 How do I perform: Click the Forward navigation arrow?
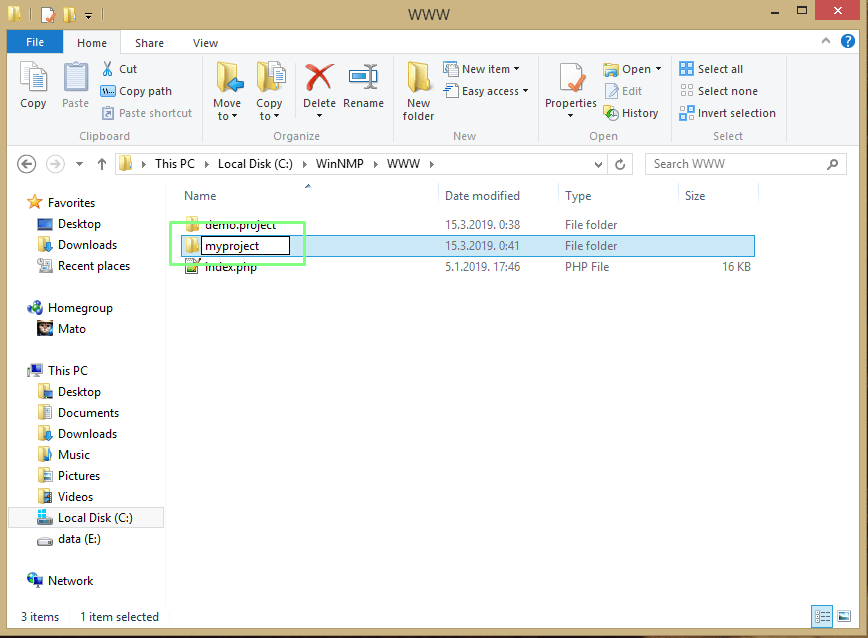(x=55, y=164)
